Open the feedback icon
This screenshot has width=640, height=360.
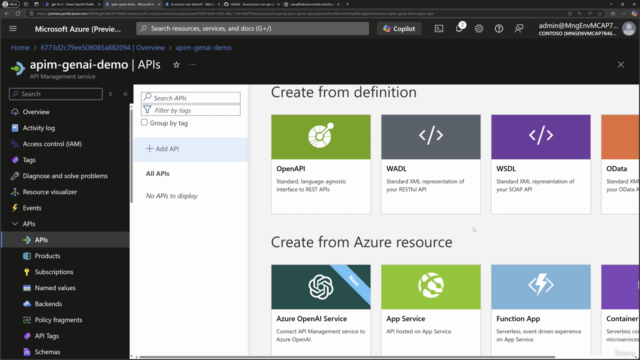tap(519, 29)
